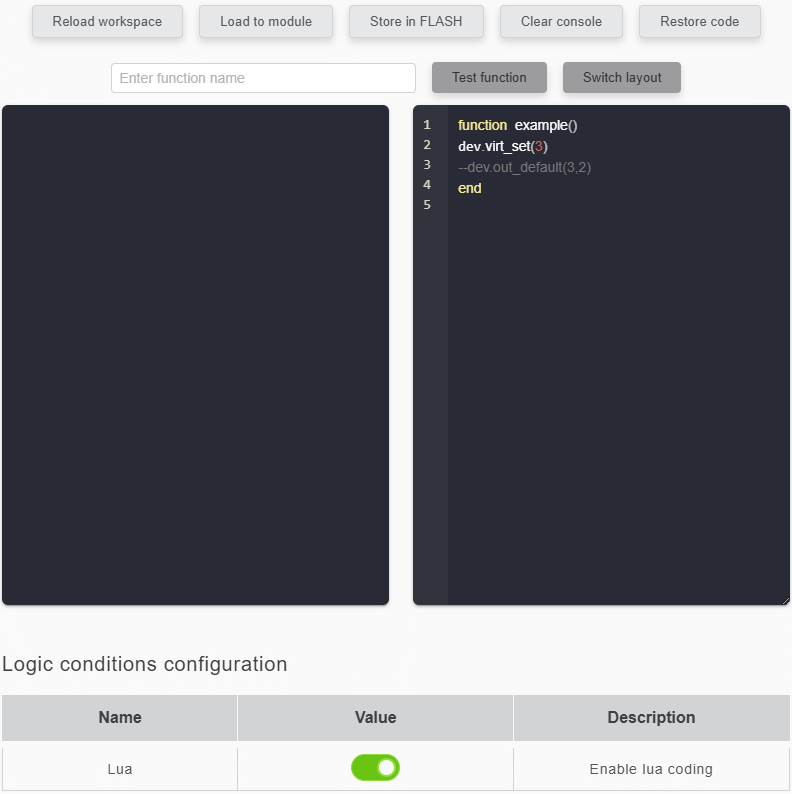Click the Name column header

pyautogui.click(x=120, y=718)
